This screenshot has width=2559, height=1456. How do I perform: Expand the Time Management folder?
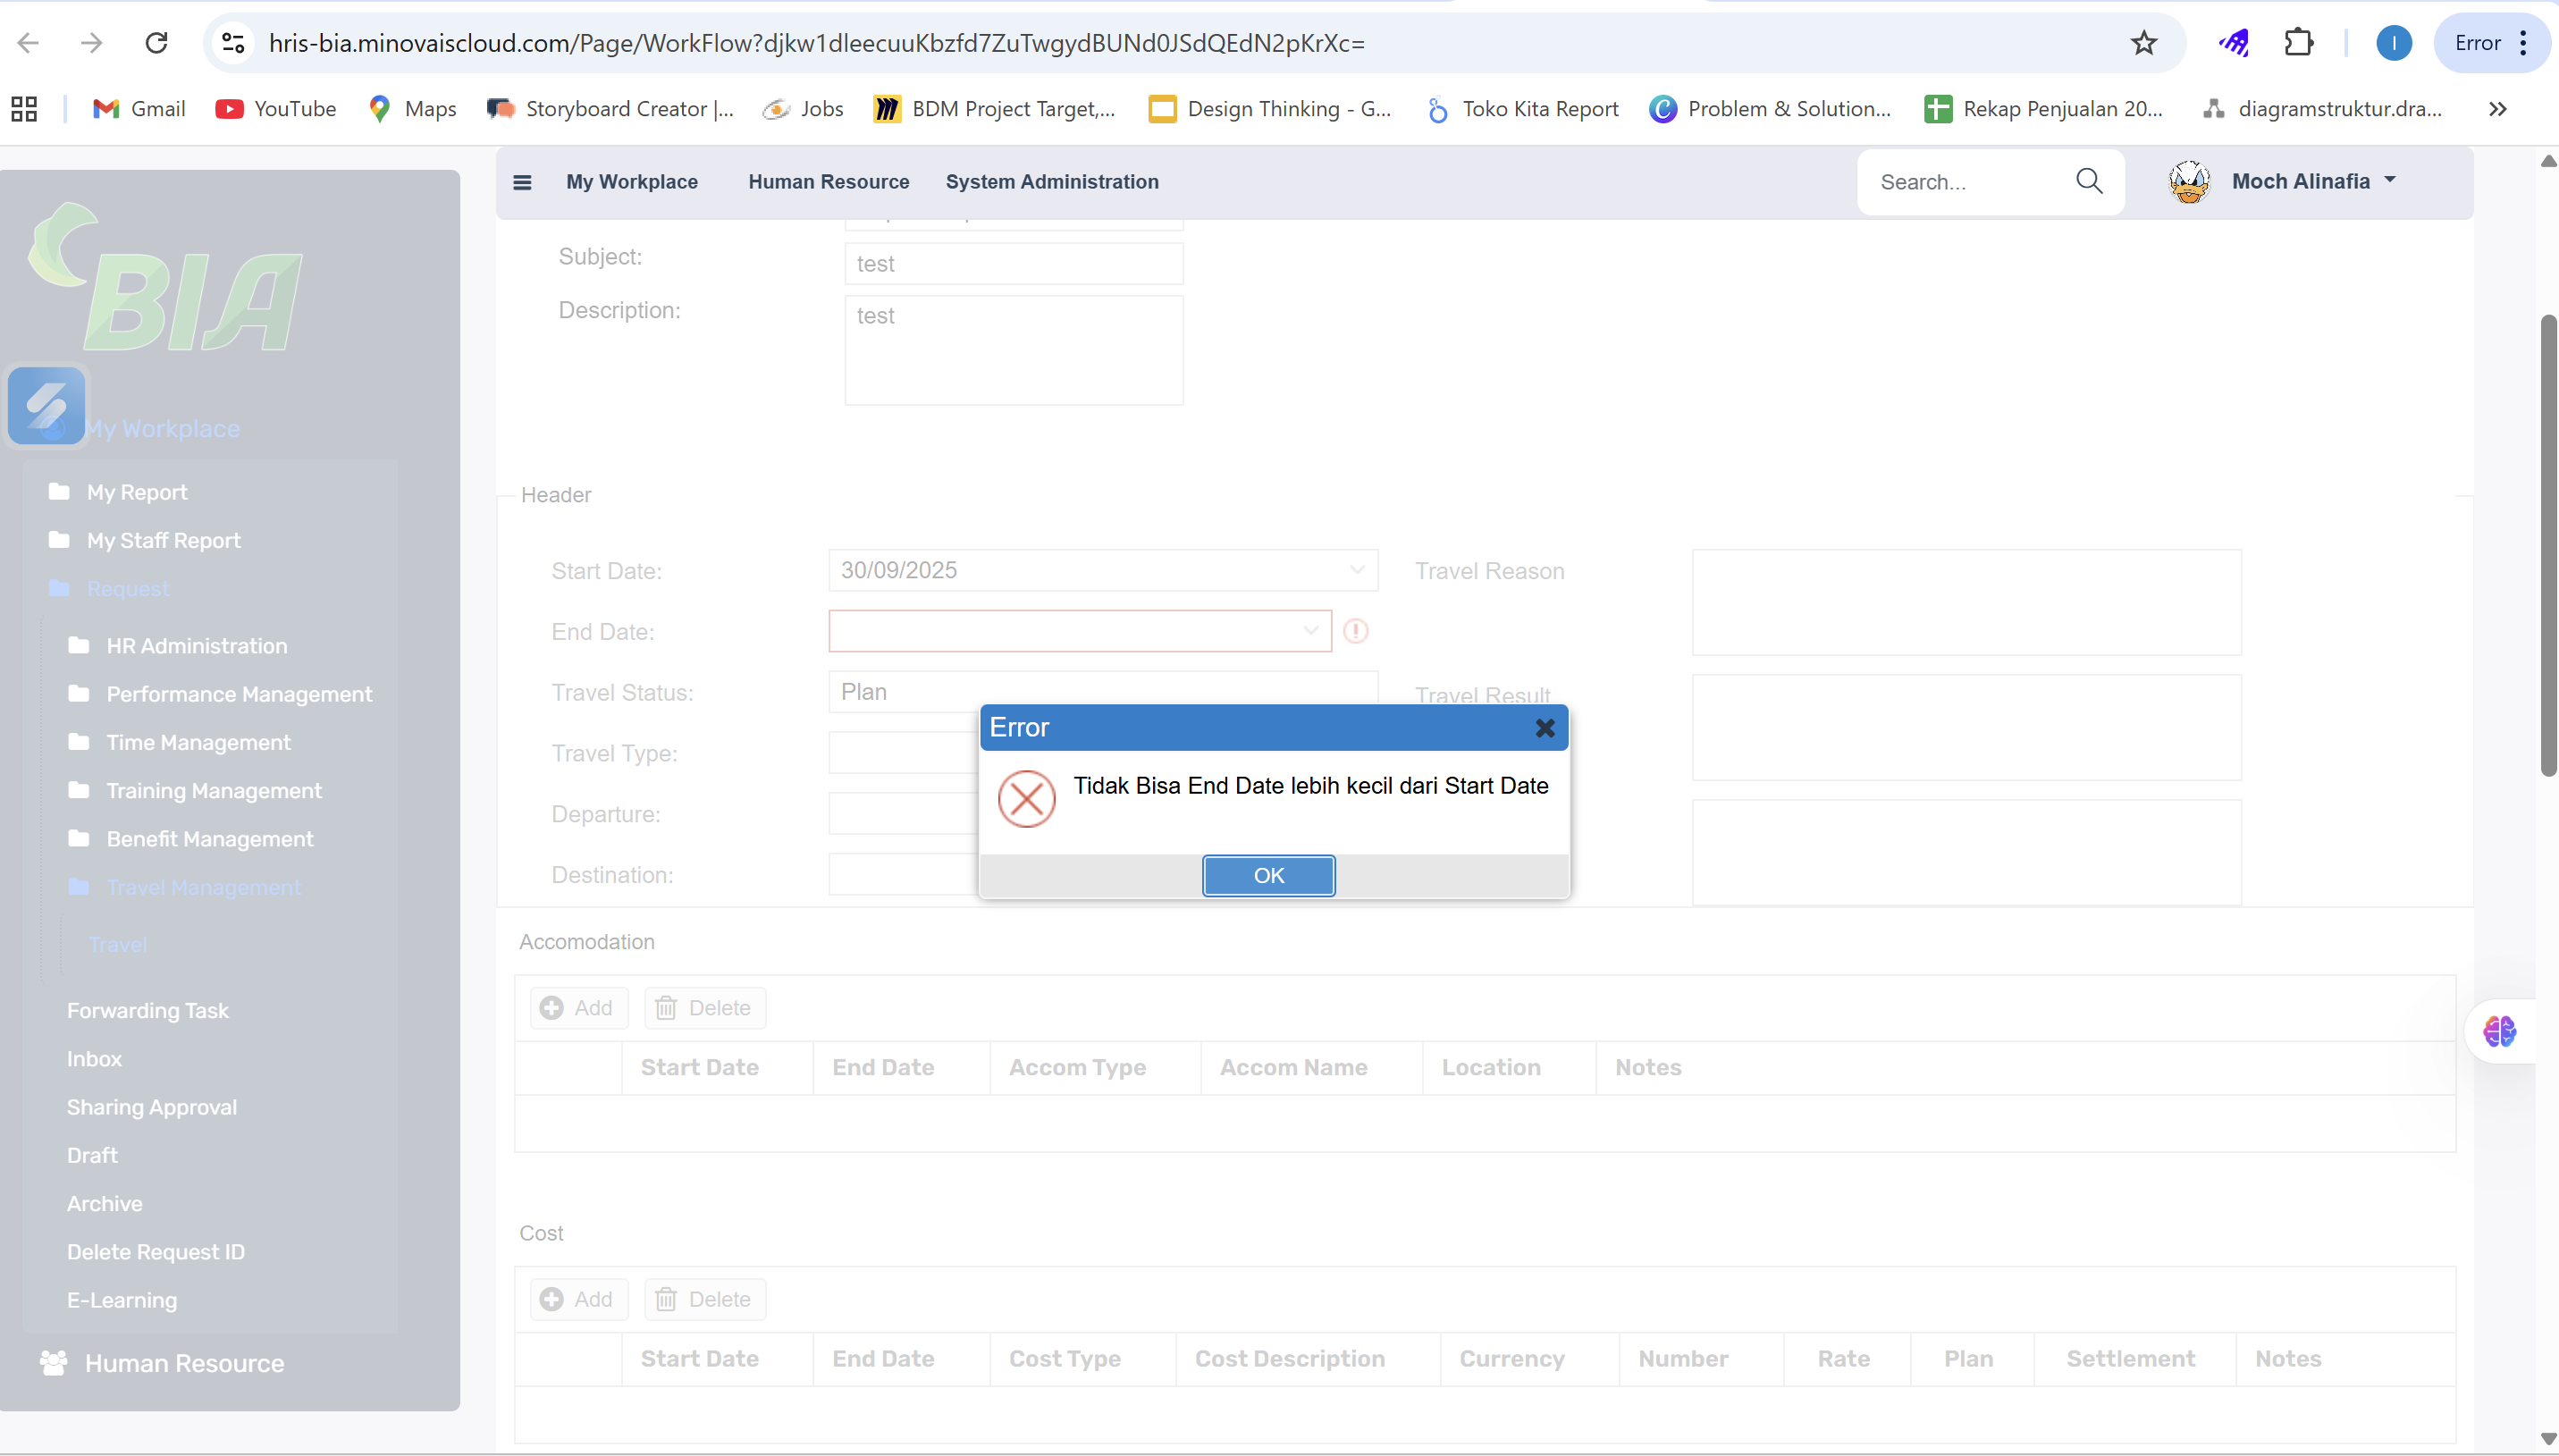coord(198,742)
